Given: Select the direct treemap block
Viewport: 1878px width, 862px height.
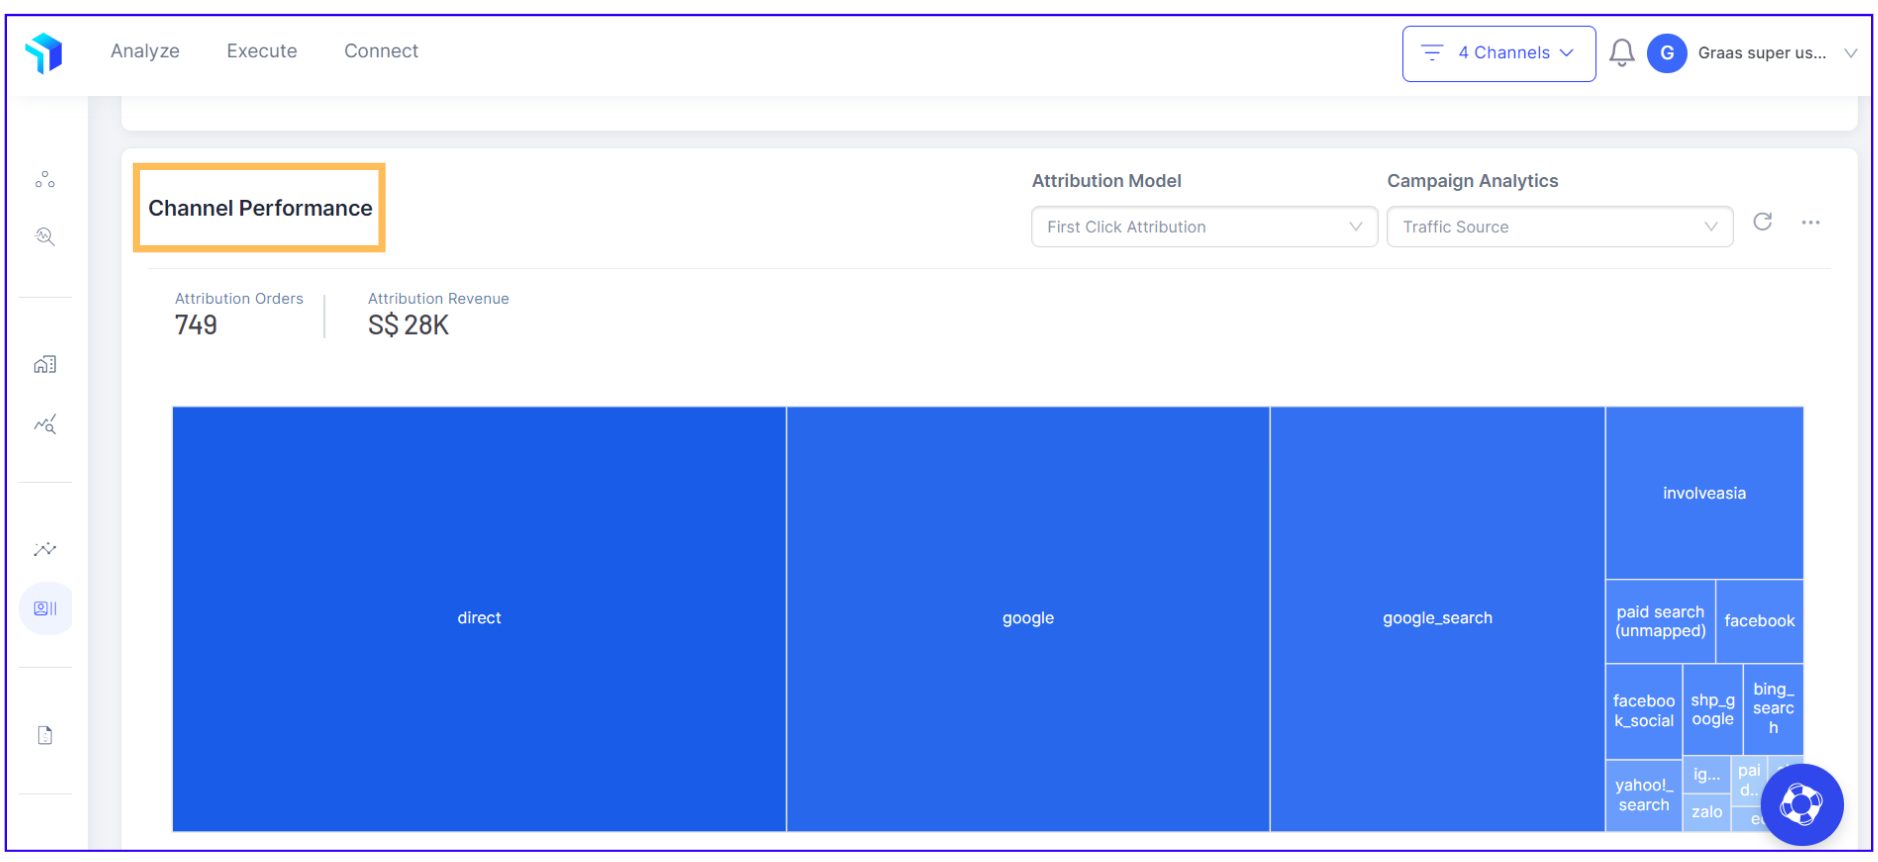Looking at the screenshot, I should (x=479, y=618).
